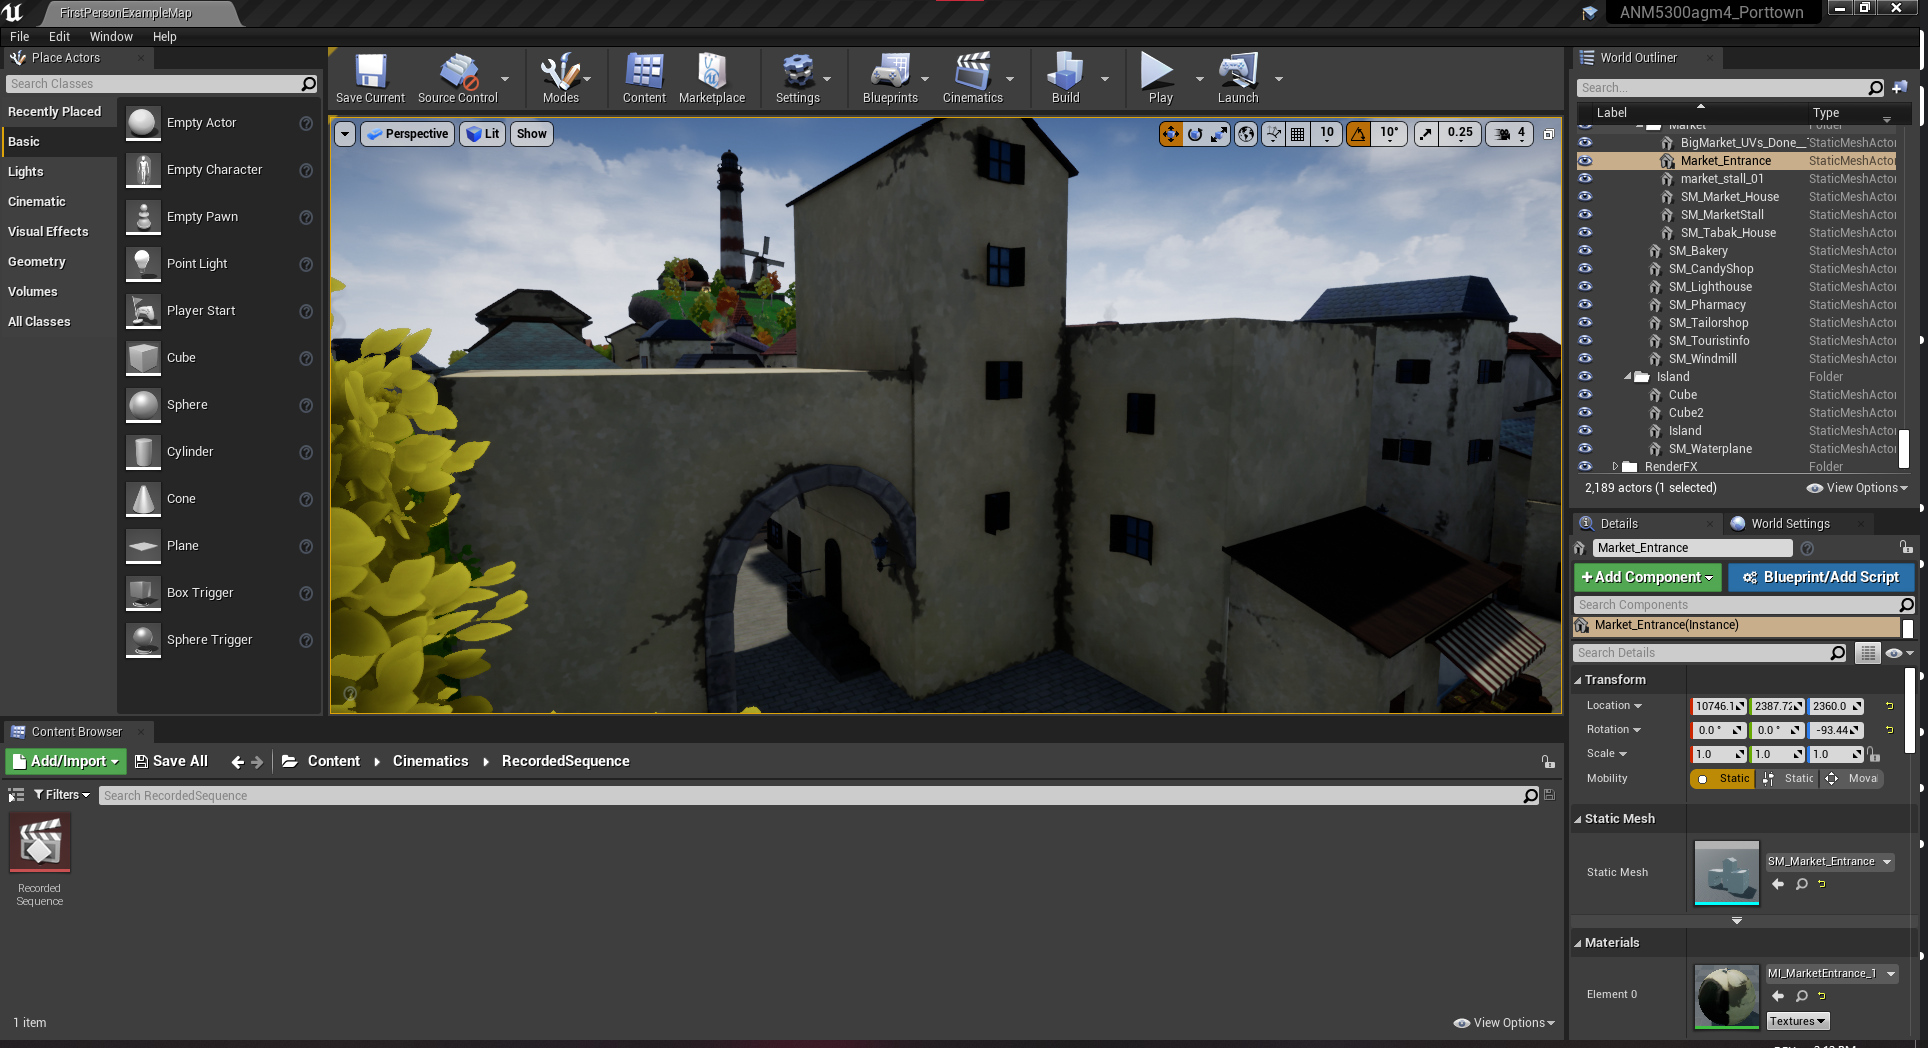
Task: Click Blueprint/Add Script button
Action: [1820, 578]
